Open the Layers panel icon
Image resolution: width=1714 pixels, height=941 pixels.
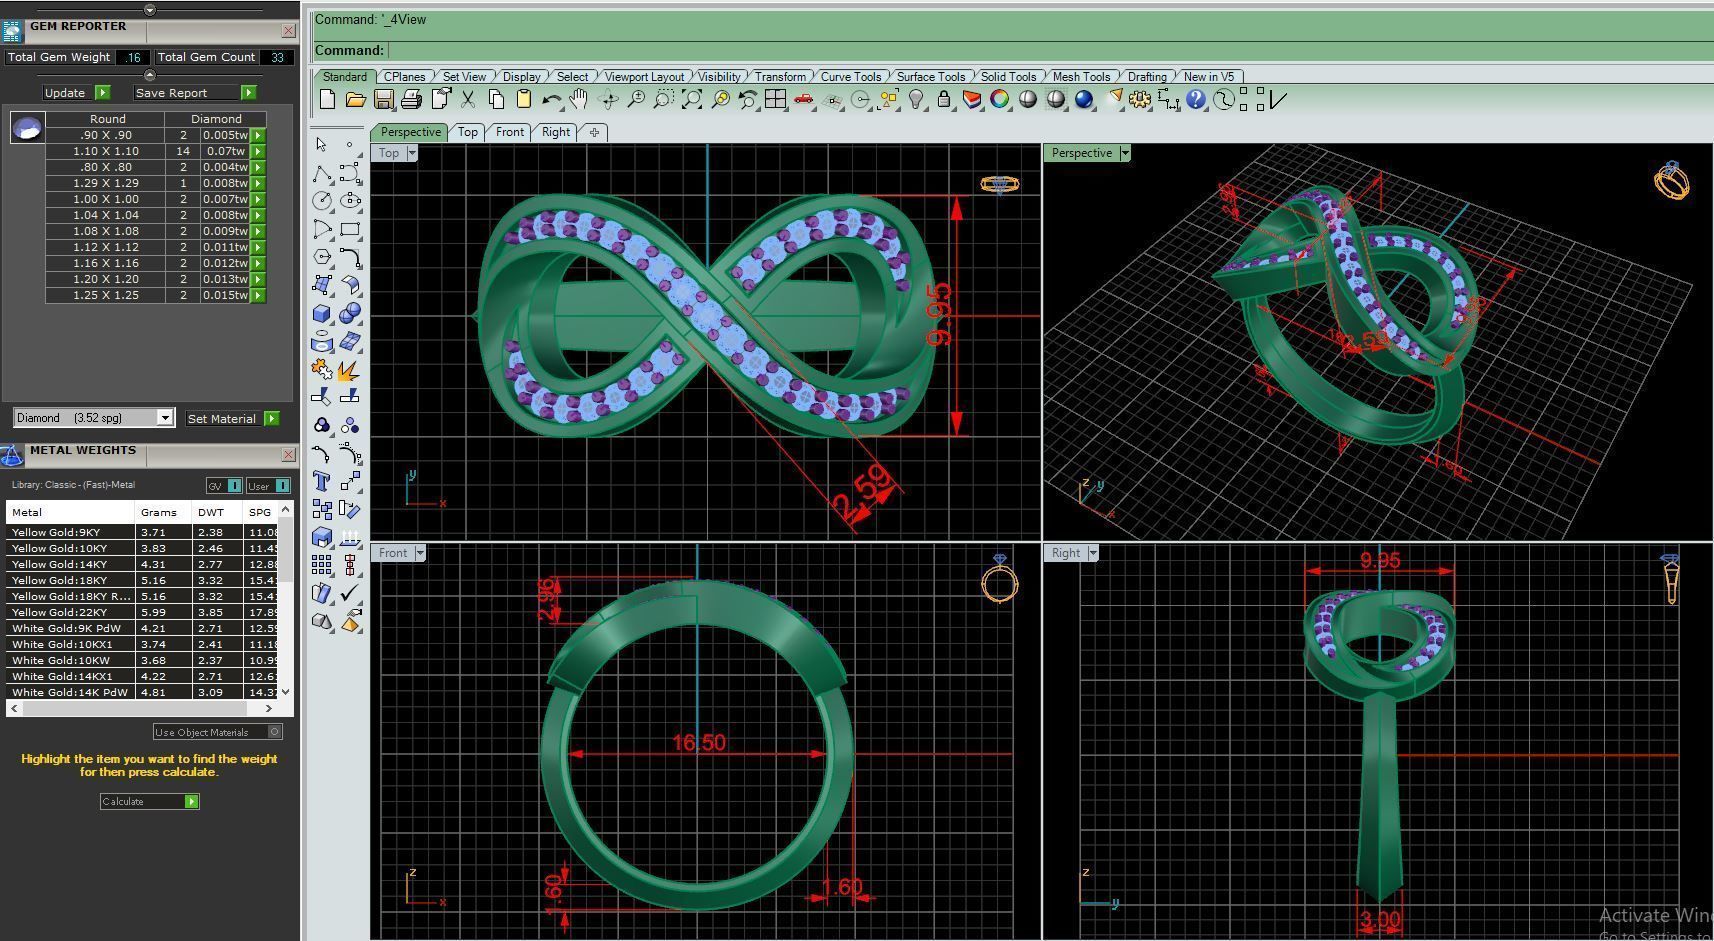tap(972, 99)
